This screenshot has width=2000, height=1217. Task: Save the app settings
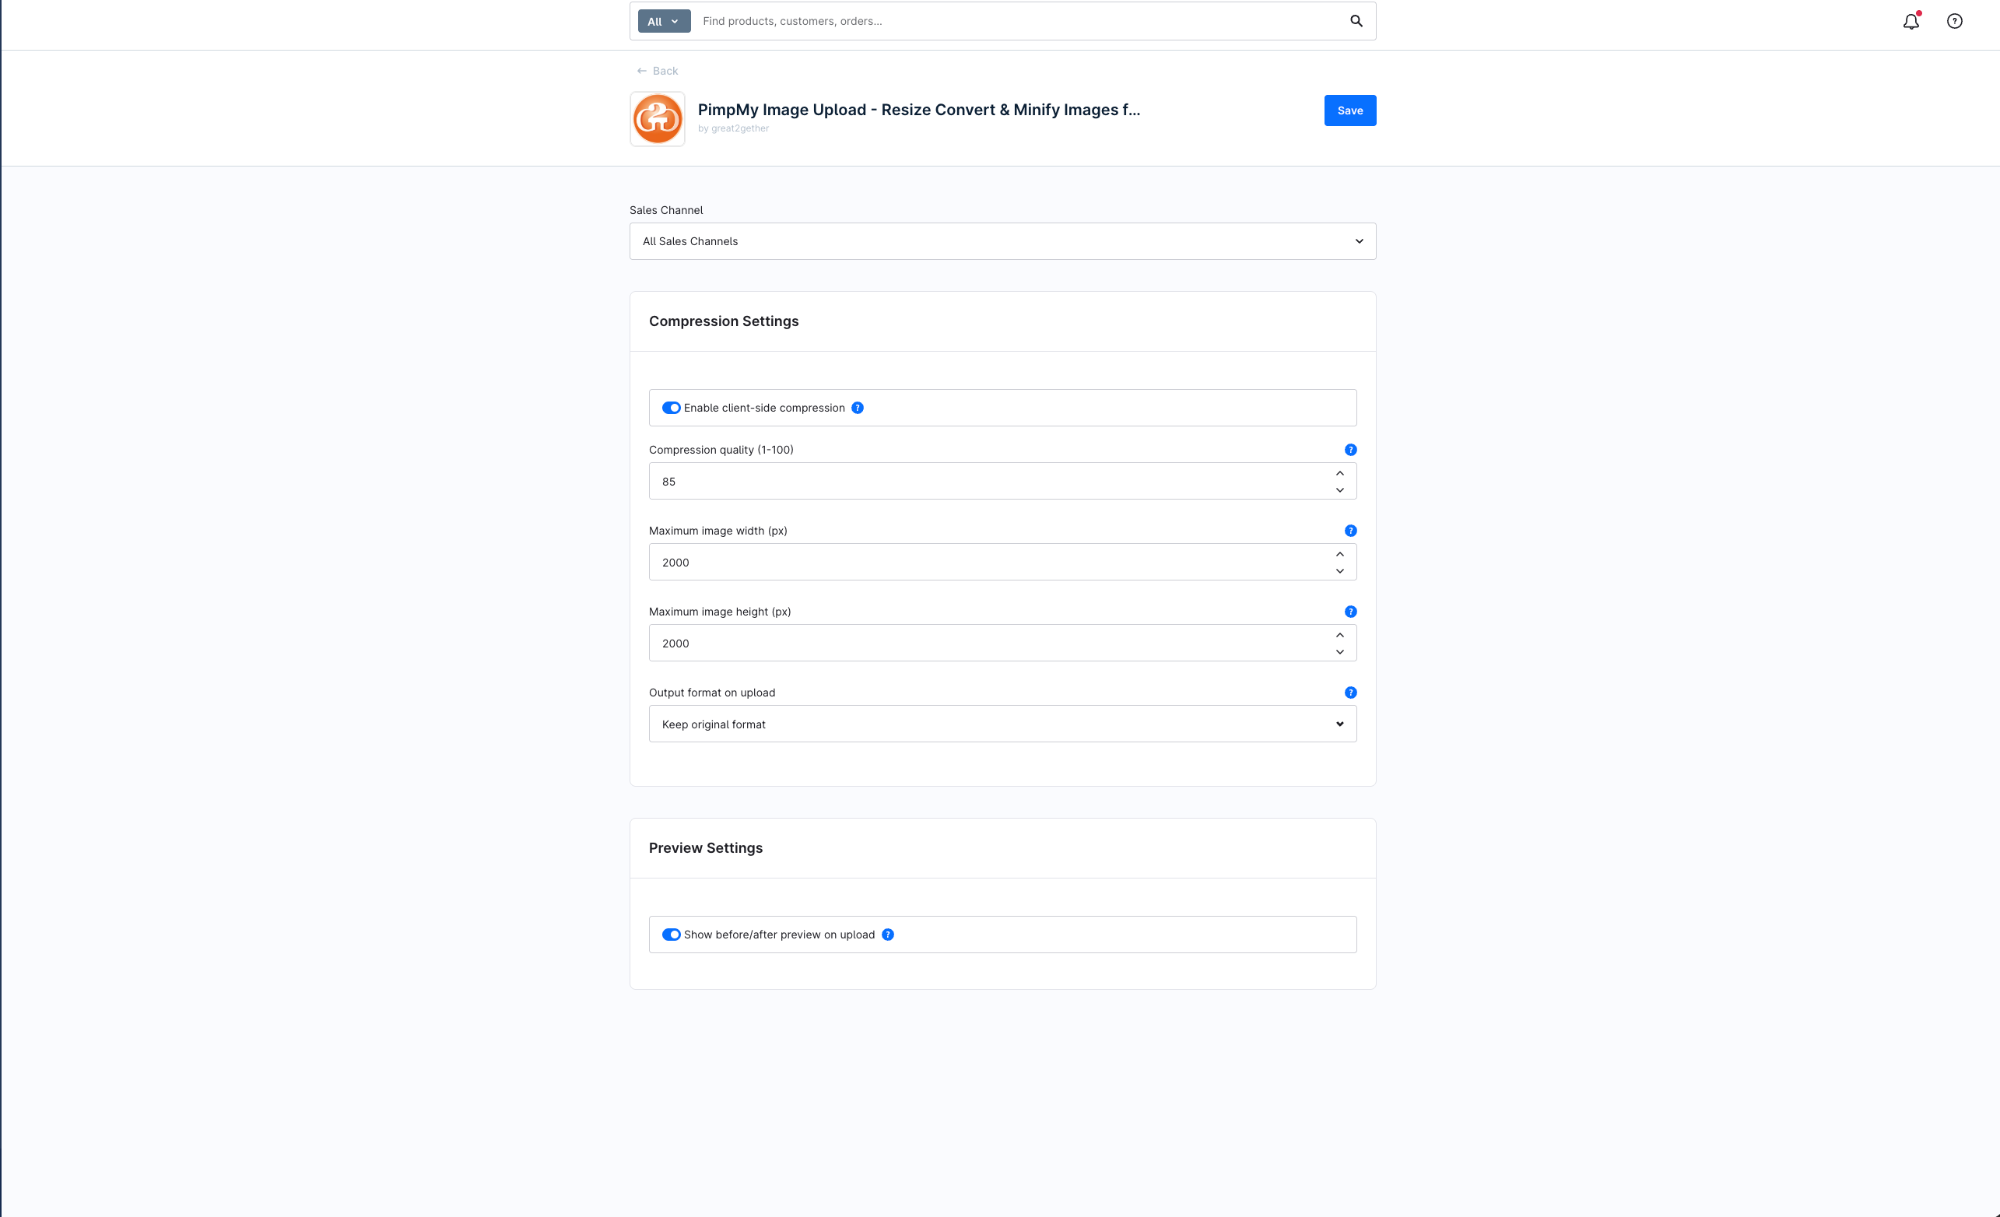1349,110
